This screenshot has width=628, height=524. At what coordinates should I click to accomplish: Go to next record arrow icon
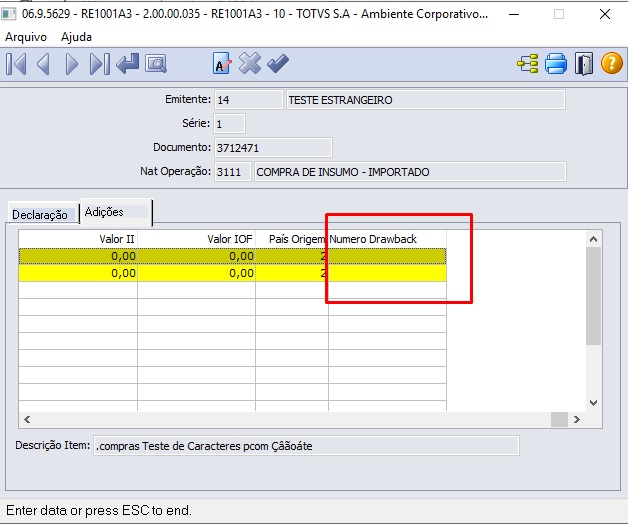point(72,64)
